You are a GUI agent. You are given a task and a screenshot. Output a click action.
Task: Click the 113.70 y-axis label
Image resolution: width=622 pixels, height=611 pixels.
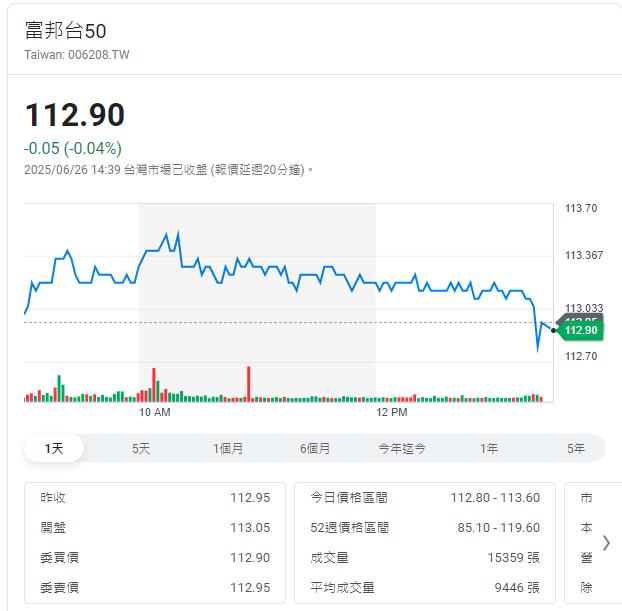(x=581, y=208)
